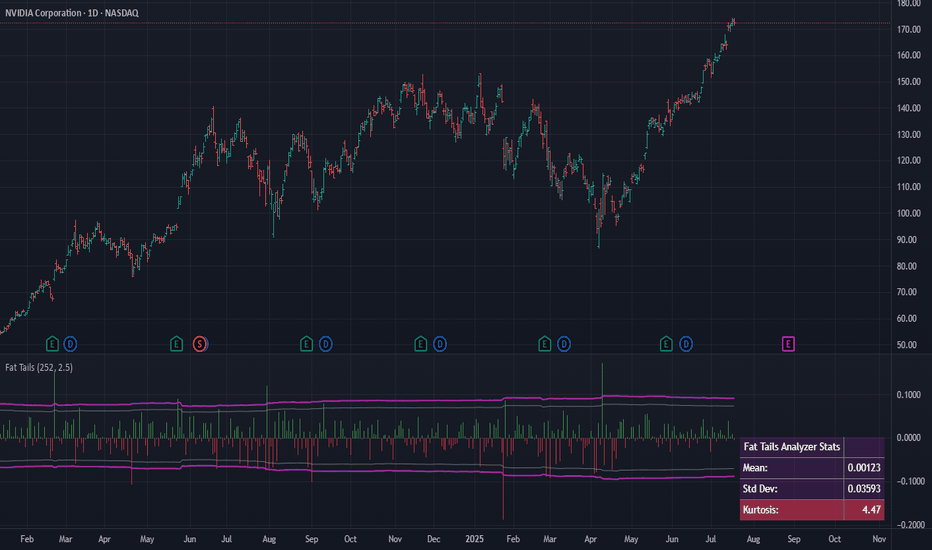Viewport: 932px width, 550px height.
Task: Click the 170.00 price scale label
Action: point(909,29)
